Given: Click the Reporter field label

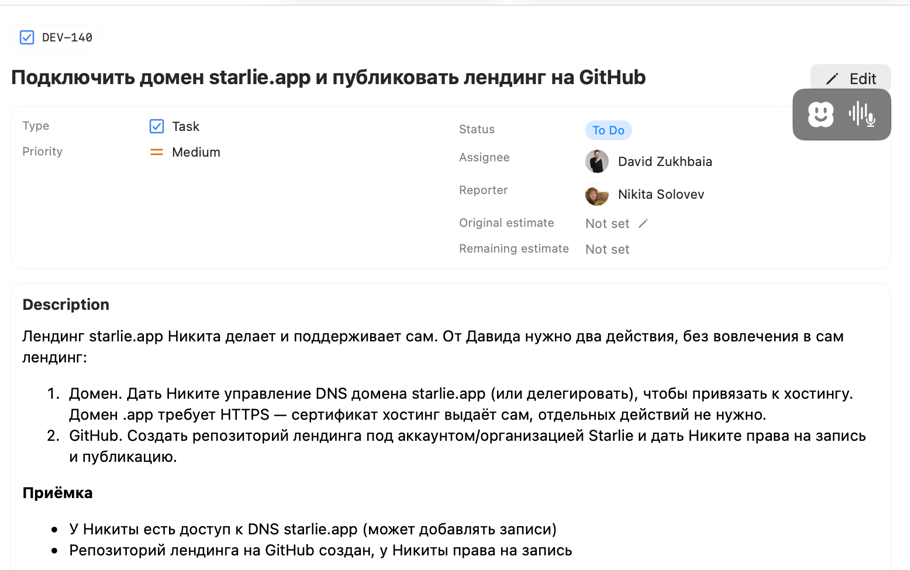Looking at the screenshot, I should pos(483,190).
